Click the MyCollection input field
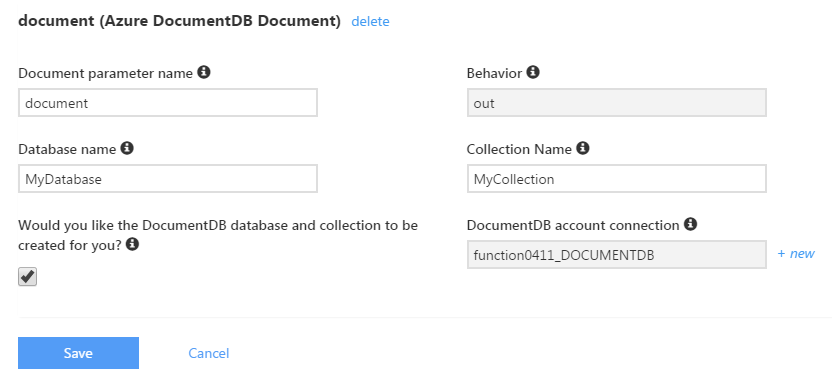The width and height of the screenshot is (832, 377). point(617,179)
